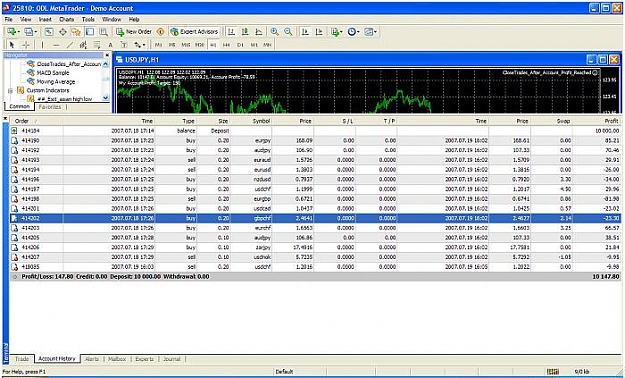Screen dimensions: 625x378
Task: Switch chart to Bar Chart icon
Action: tap(231, 32)
